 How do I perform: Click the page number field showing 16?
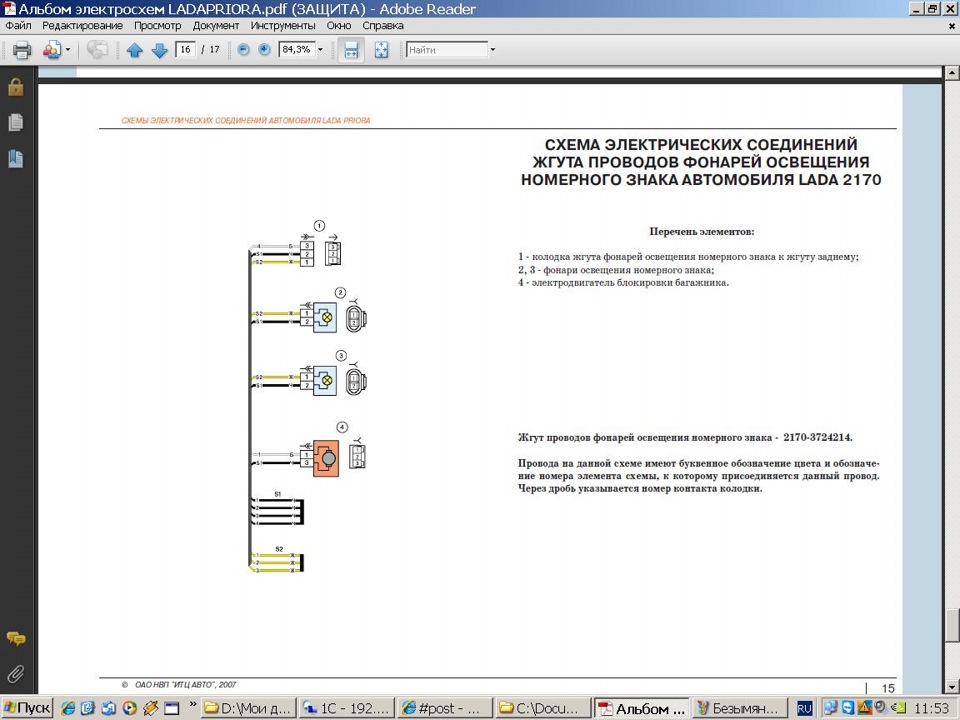(x=185, y=50)
